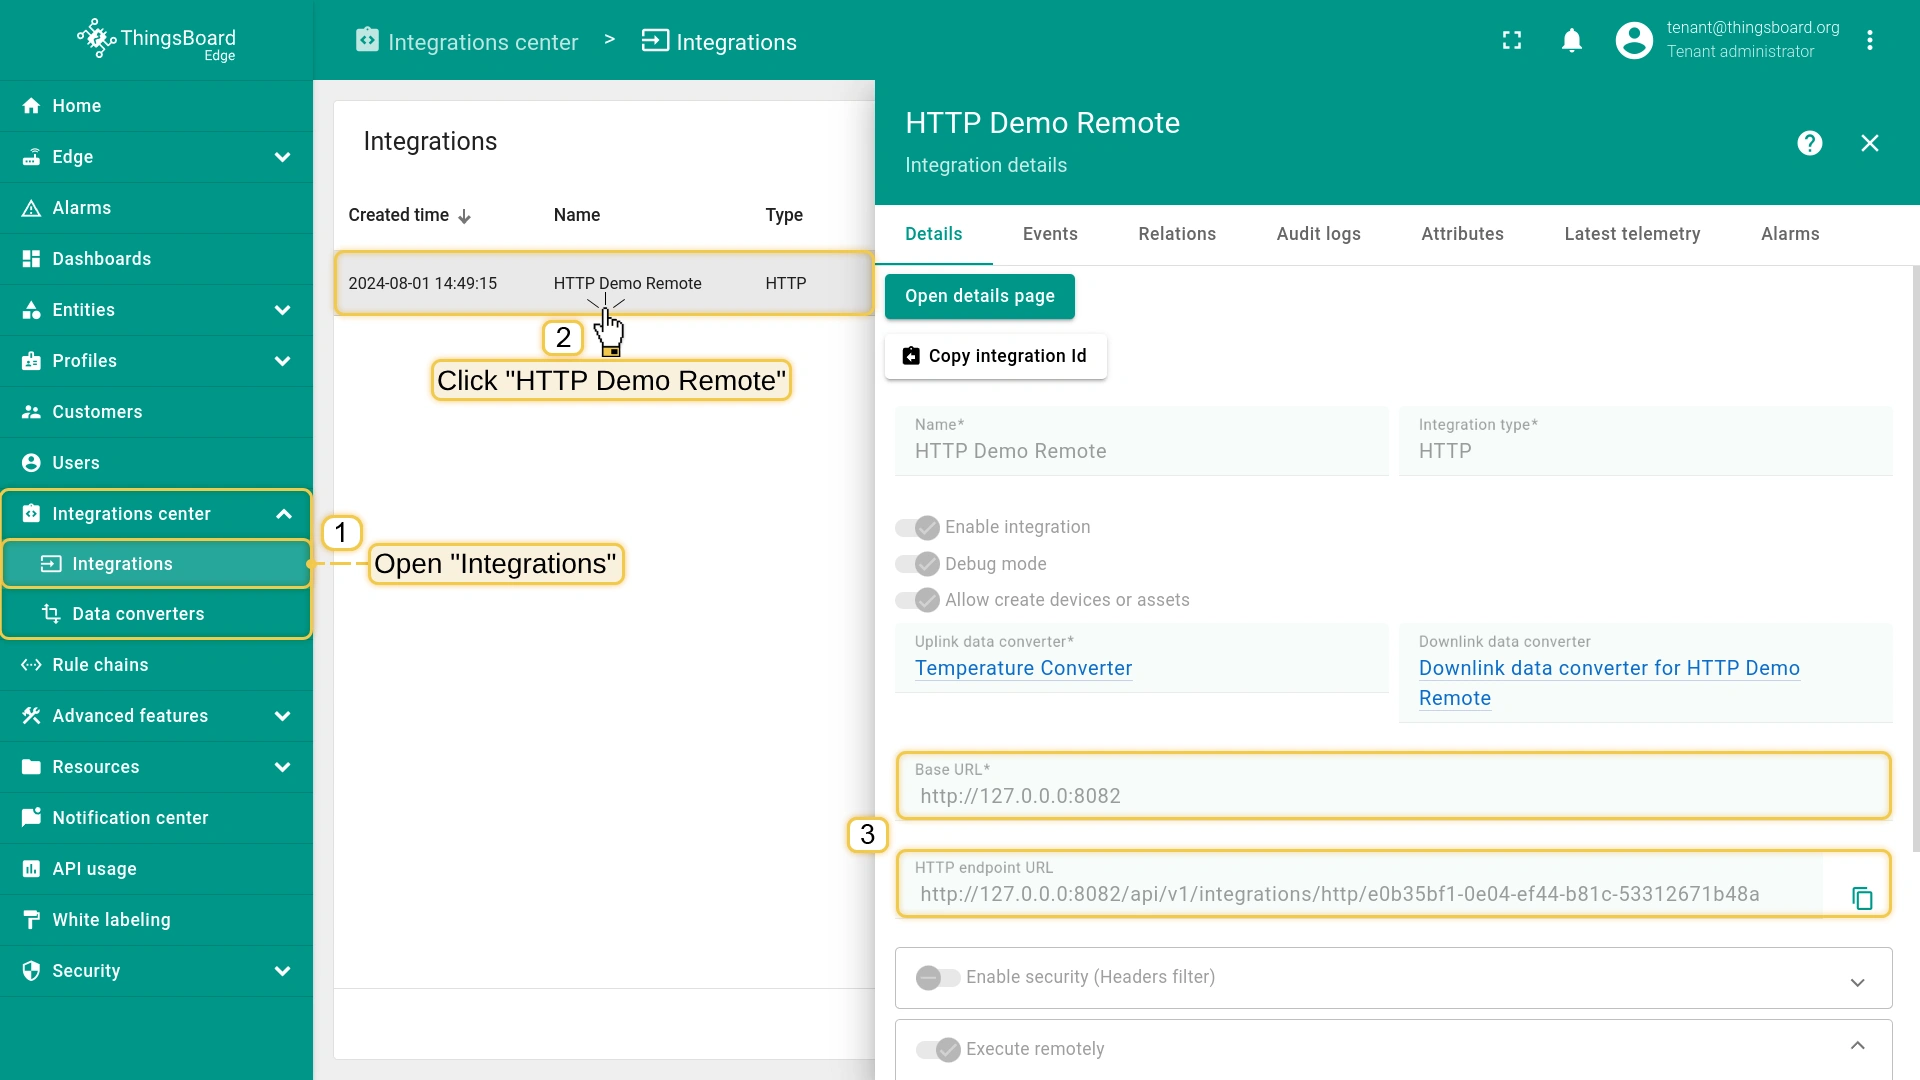Image resolution: width=1920 pixels, height=1080 pixels.
Task: Toggle the Enable integration switch
Action: pos(917,527)
